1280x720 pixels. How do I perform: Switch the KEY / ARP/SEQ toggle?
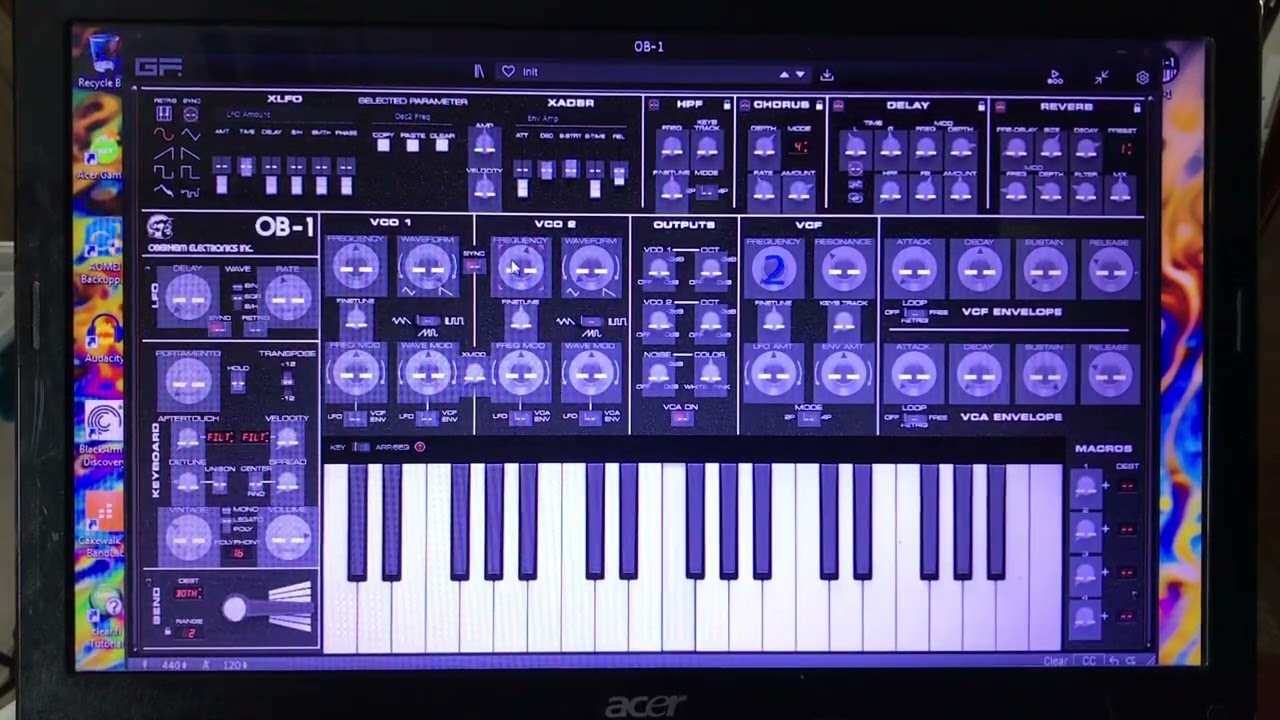pos(360,447)
